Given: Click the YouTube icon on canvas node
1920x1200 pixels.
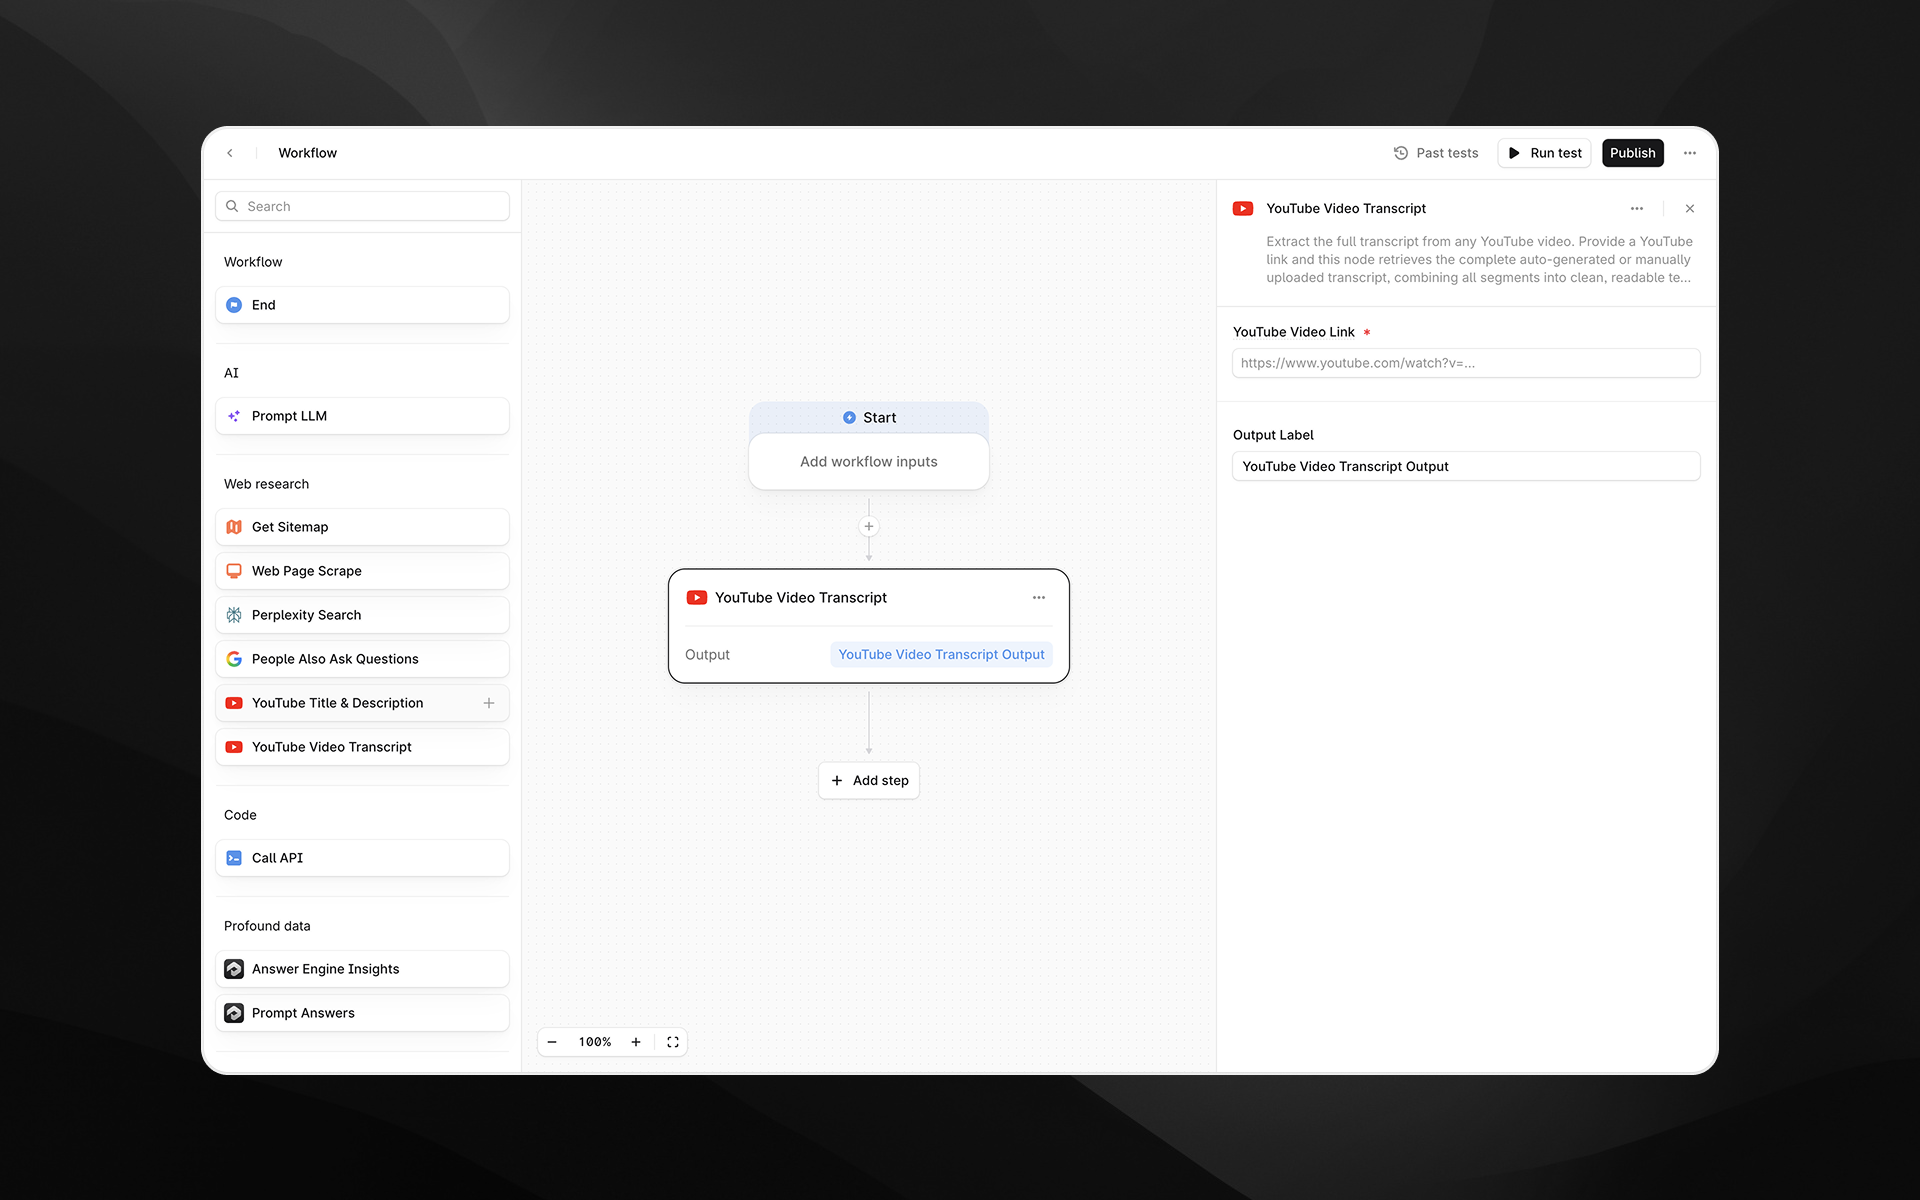Looking at the screenshot, I should tap(697, 597).
